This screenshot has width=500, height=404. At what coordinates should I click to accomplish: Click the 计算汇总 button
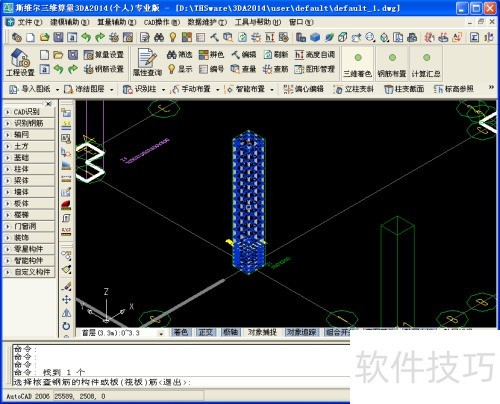pos(426,63)
